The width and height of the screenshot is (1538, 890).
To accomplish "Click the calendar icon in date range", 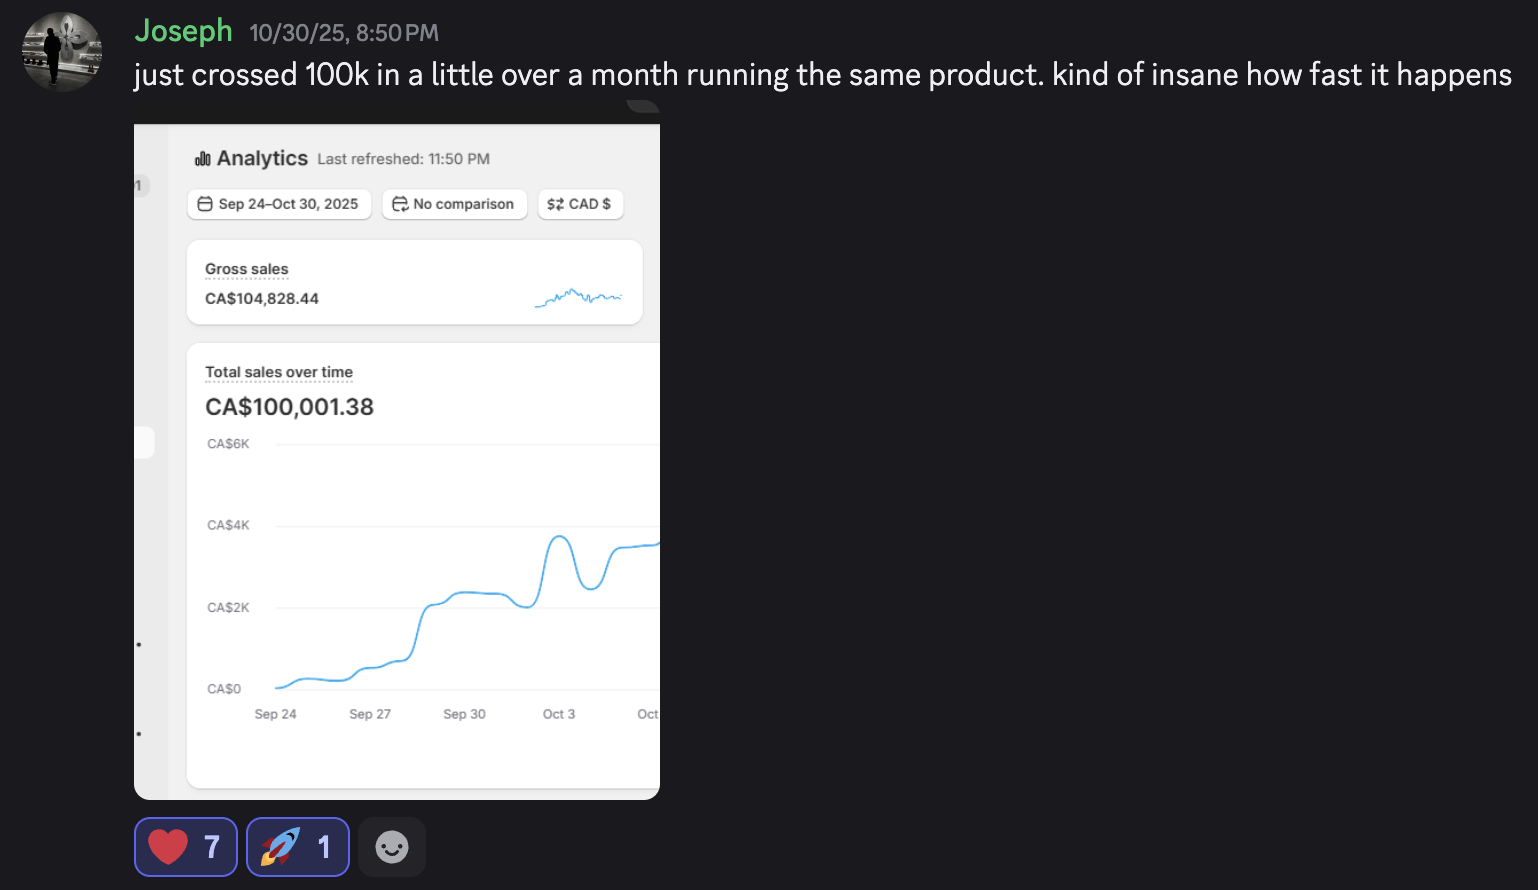I will pyautogui.click(x=205, y=204).
